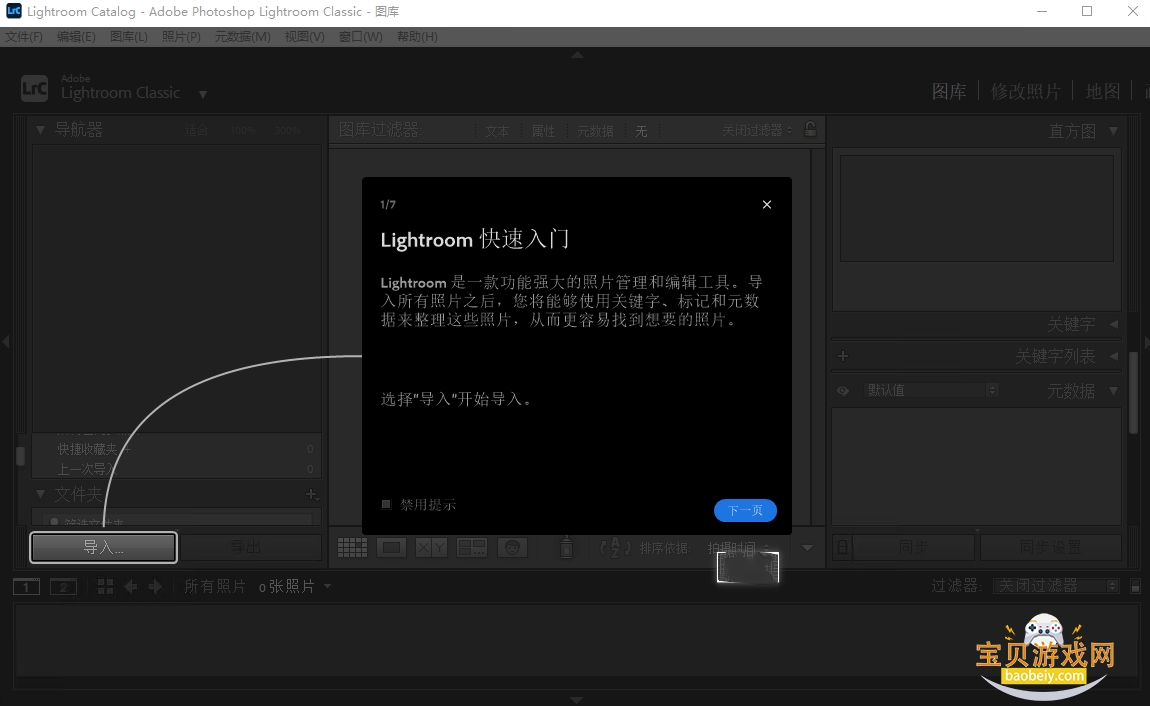This screenshot has height=706, width=1150.
Task: Collapse the 导航器 panel triangle
Action: pos(40,130)
